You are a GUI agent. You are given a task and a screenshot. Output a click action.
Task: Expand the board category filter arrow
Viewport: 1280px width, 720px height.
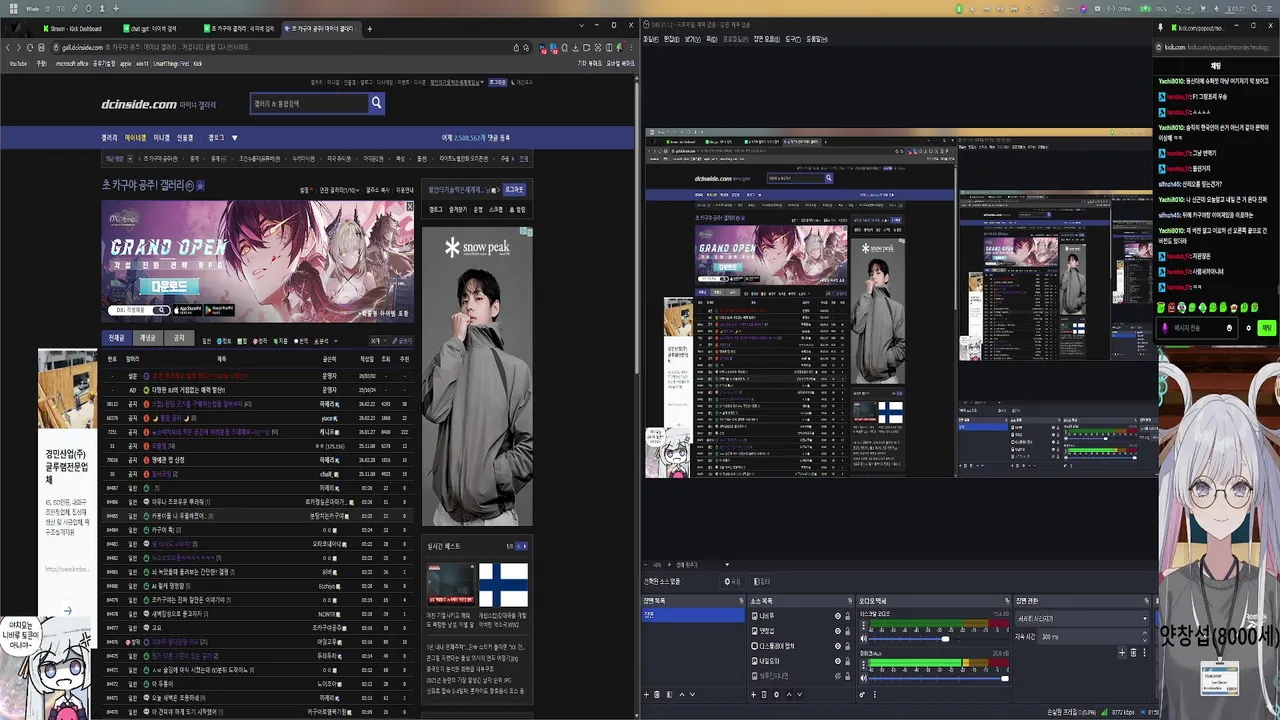(336, 341)
